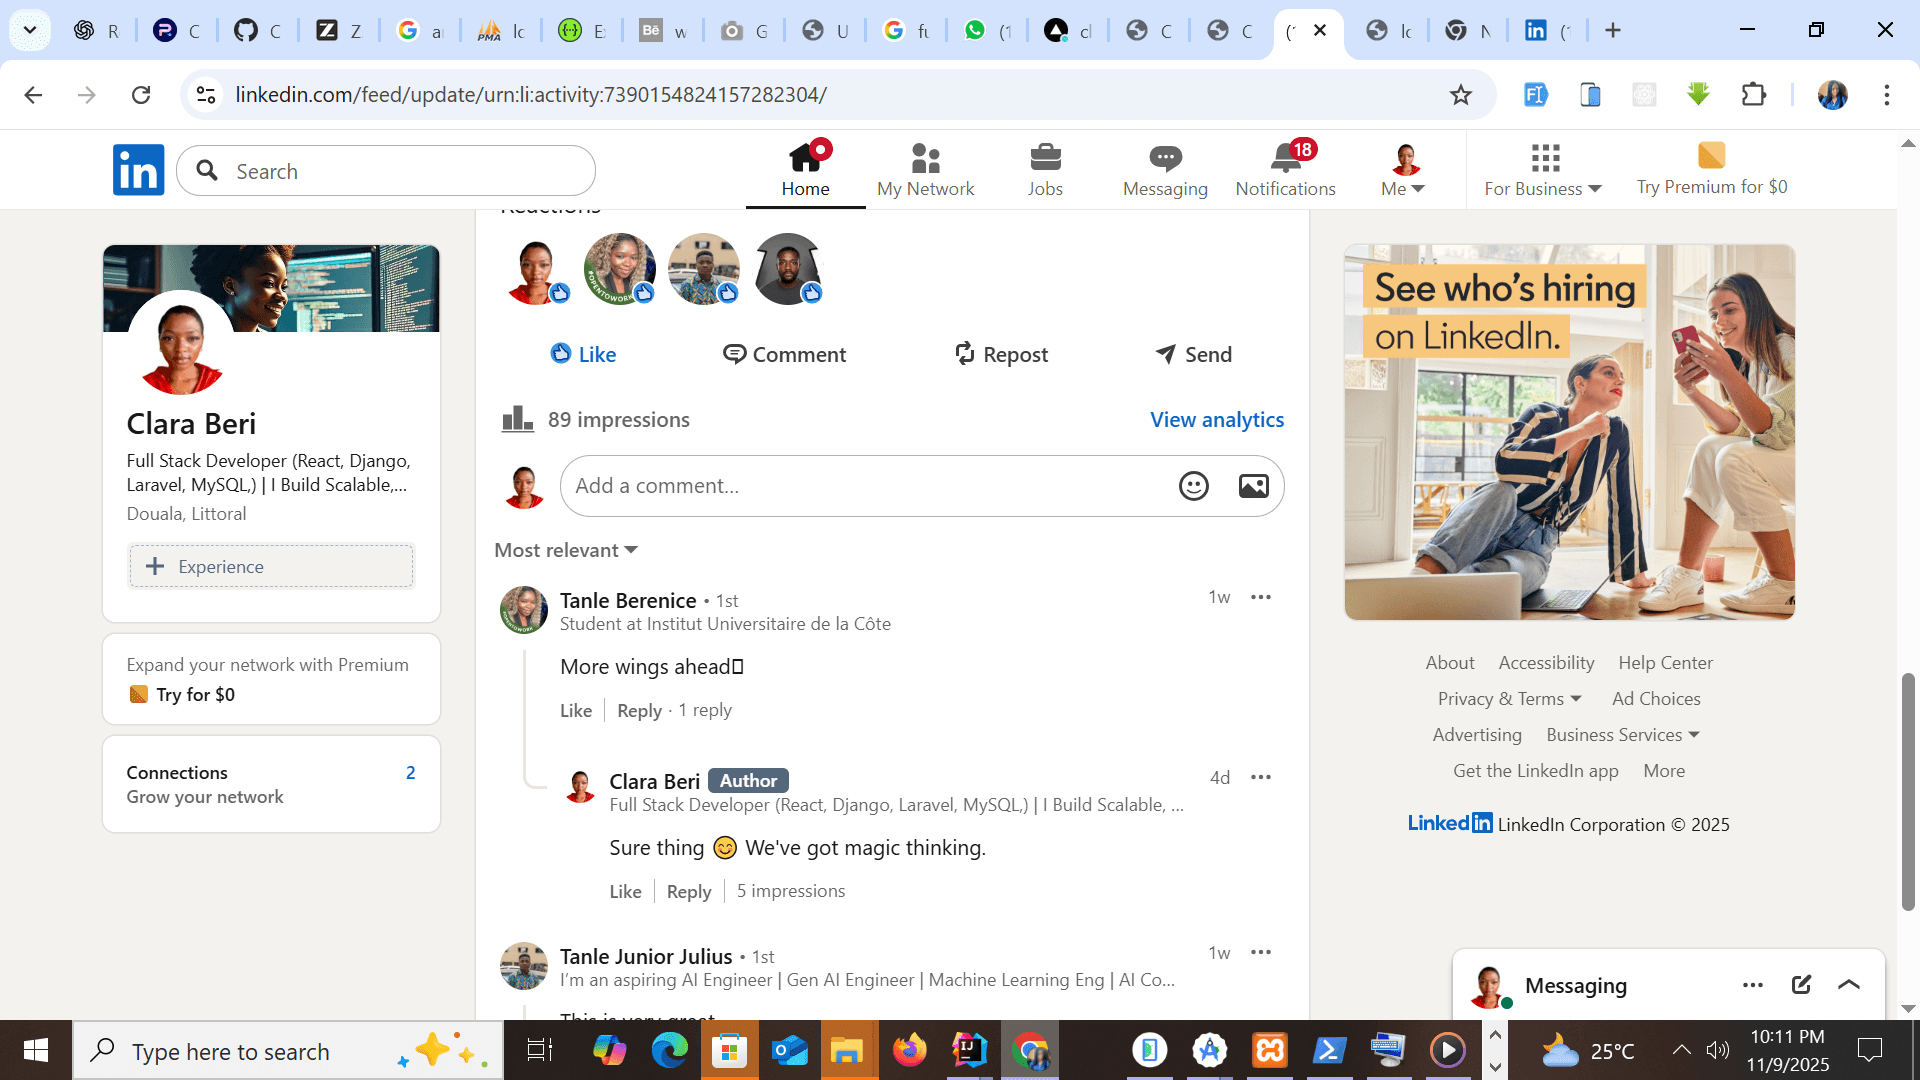The width and height of the screenshot is (1920, 1080).
Task: Open the Most relevant comments dropdown
Action: click(x=565, y=550)
